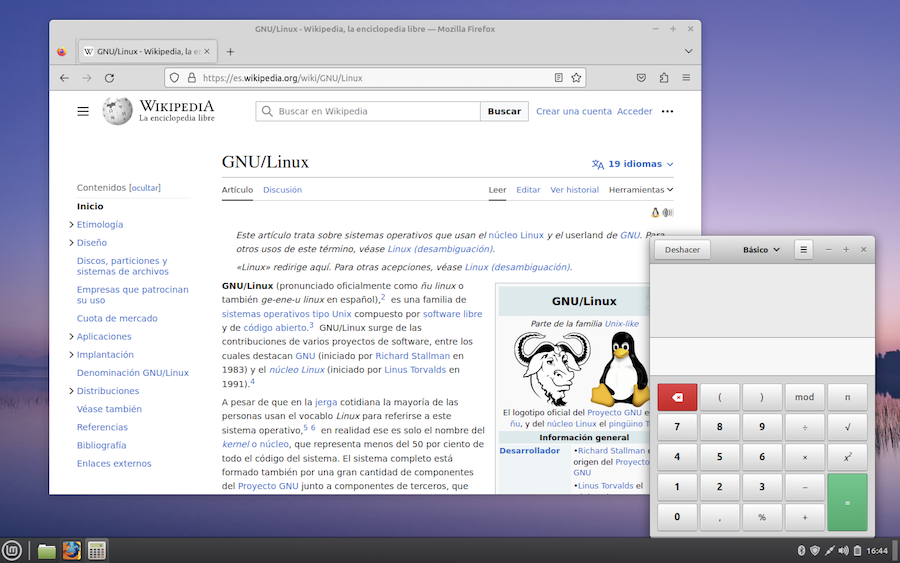Click the calculator backspace key

click(677, 397)
